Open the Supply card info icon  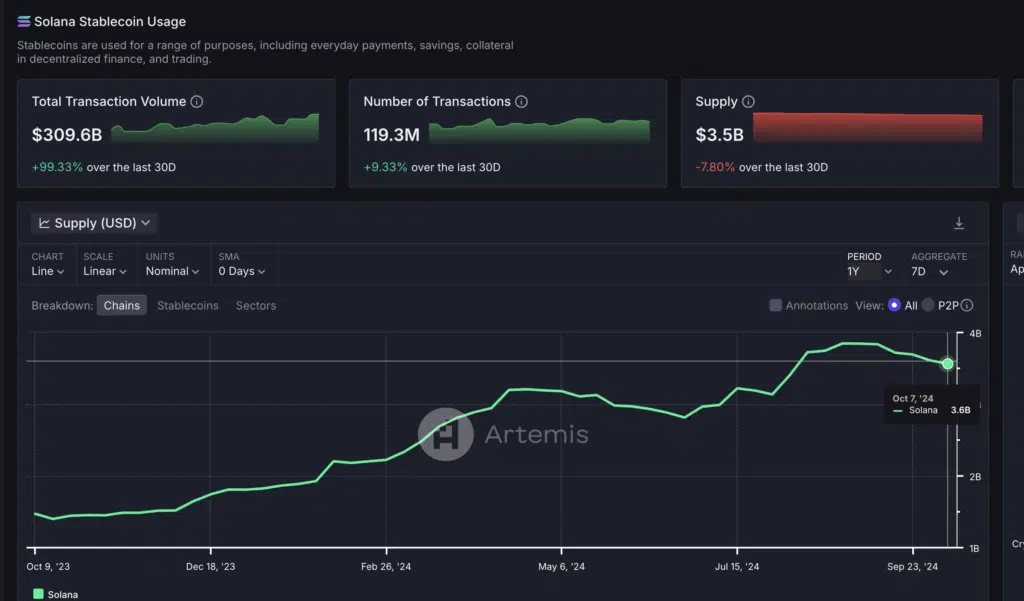coord(748,102)
